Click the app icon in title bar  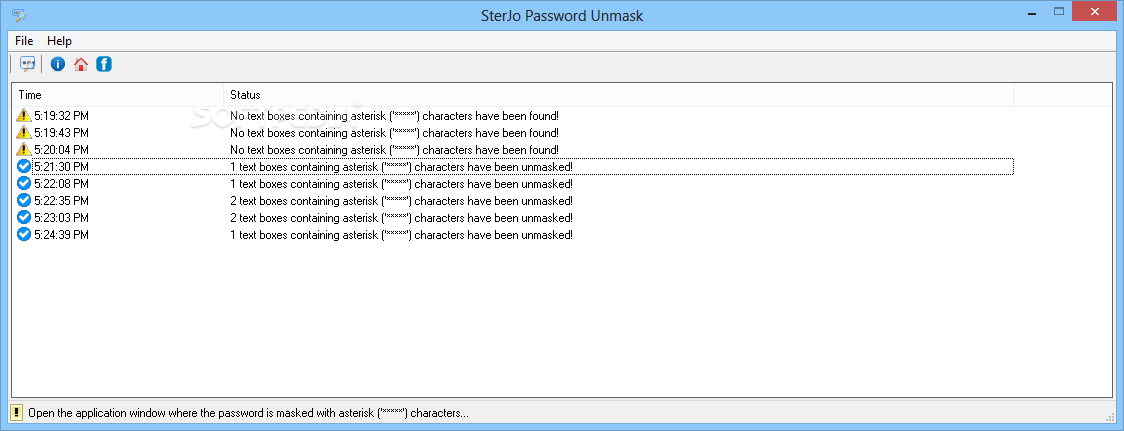[19, 15]
